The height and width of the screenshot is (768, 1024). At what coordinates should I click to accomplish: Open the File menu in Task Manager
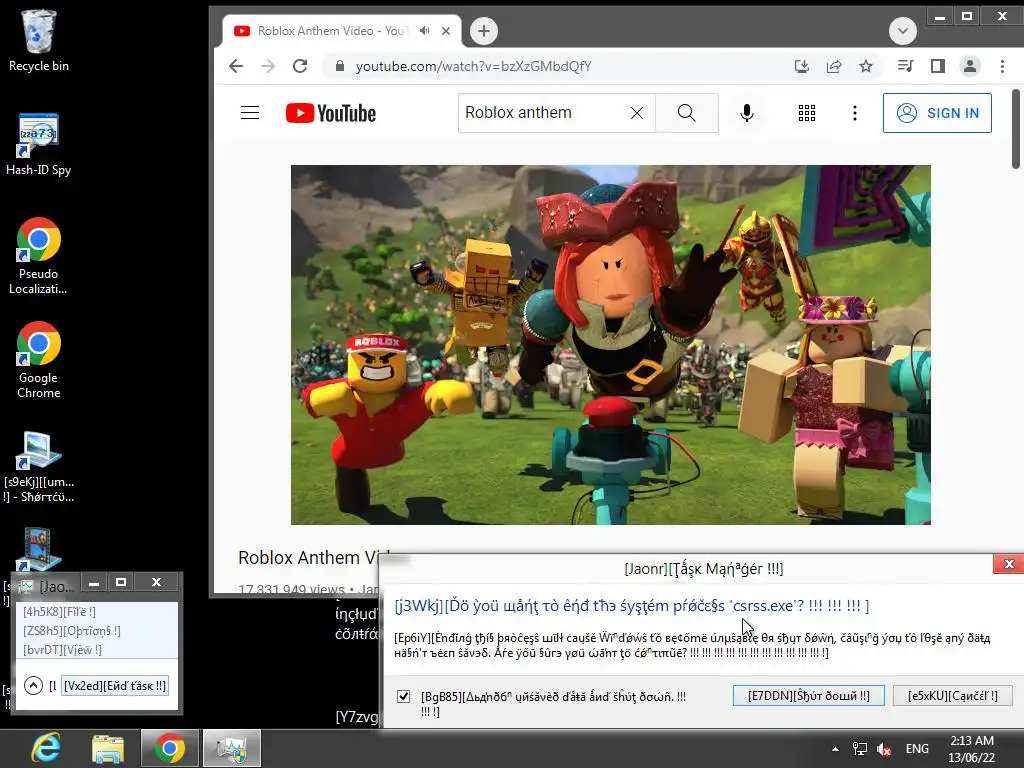59,612
